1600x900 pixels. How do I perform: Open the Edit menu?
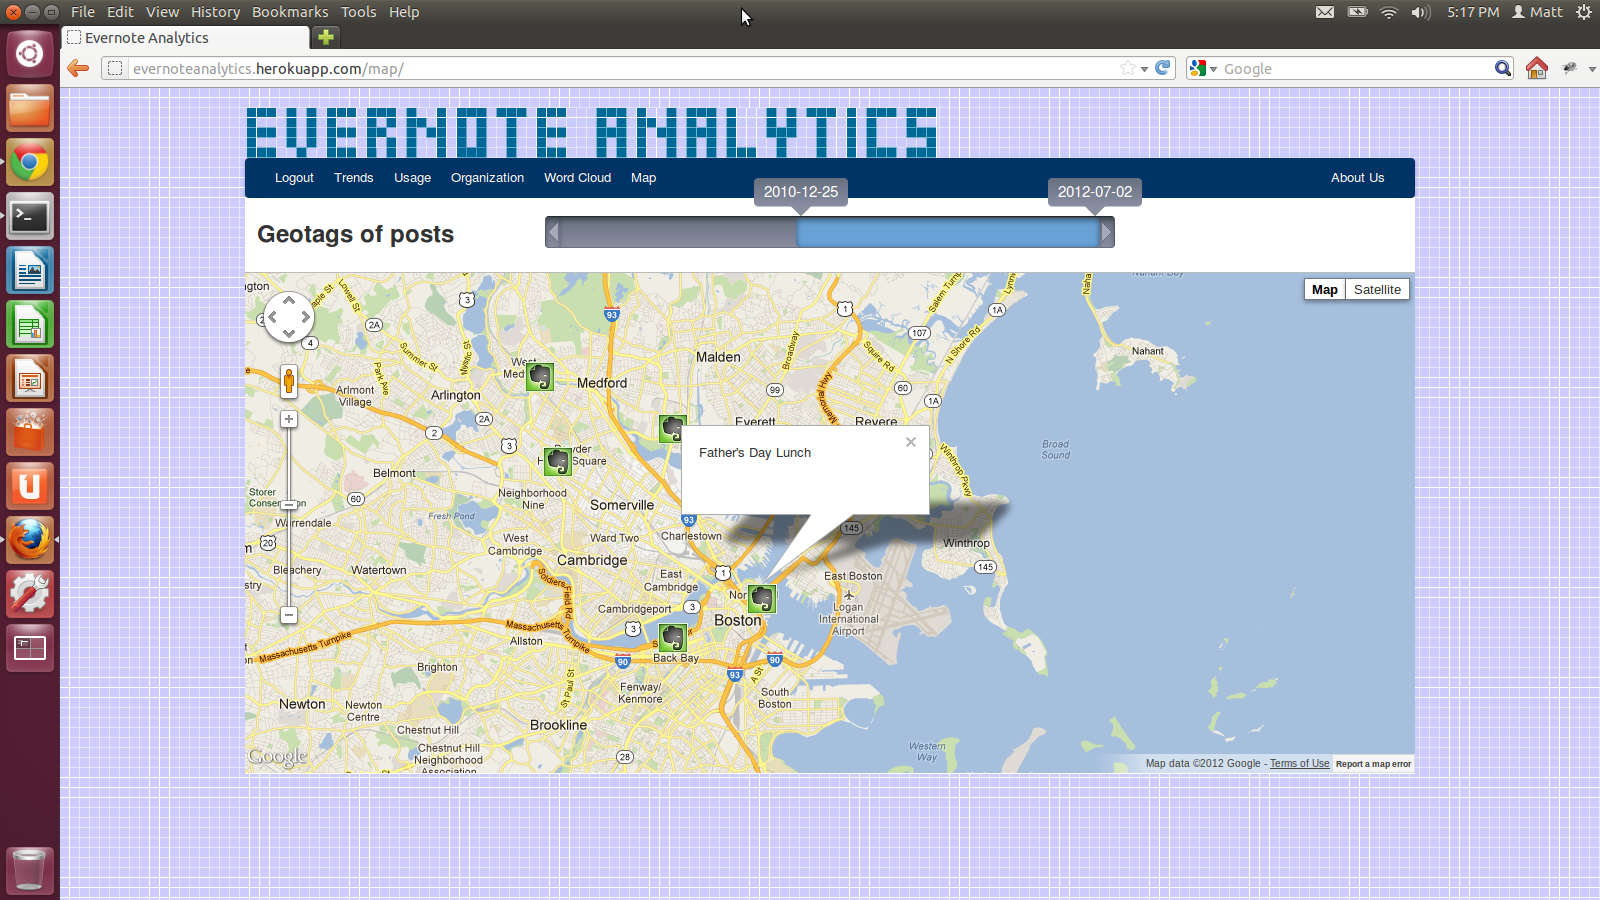pyautogui.click(x=120, y=12)
